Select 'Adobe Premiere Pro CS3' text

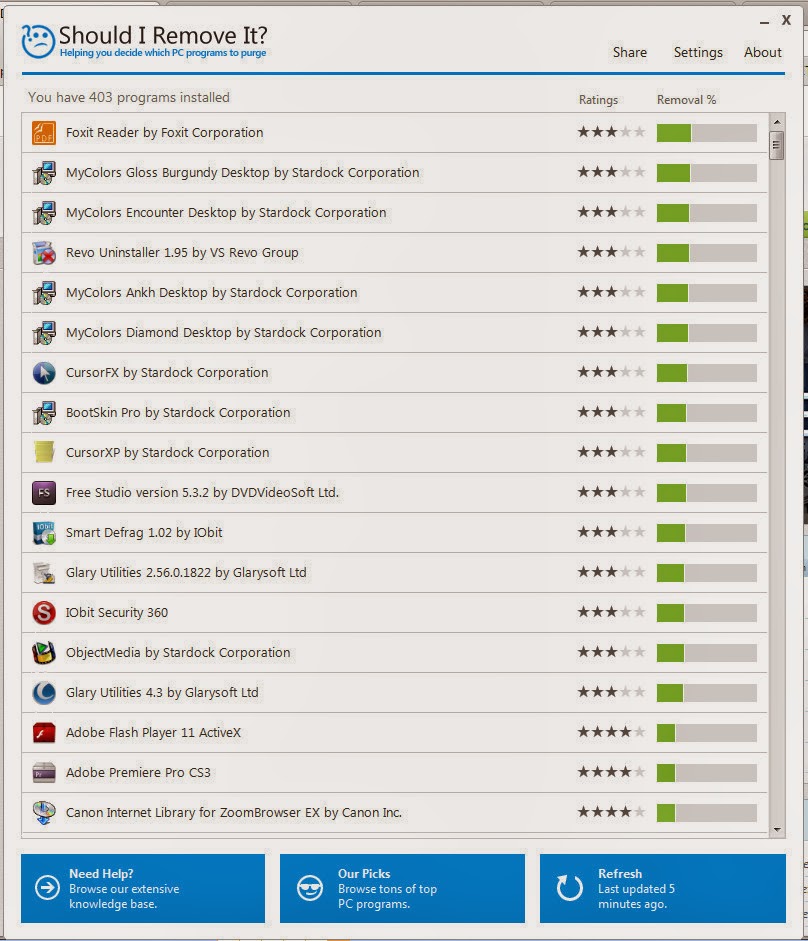point(138,772)
